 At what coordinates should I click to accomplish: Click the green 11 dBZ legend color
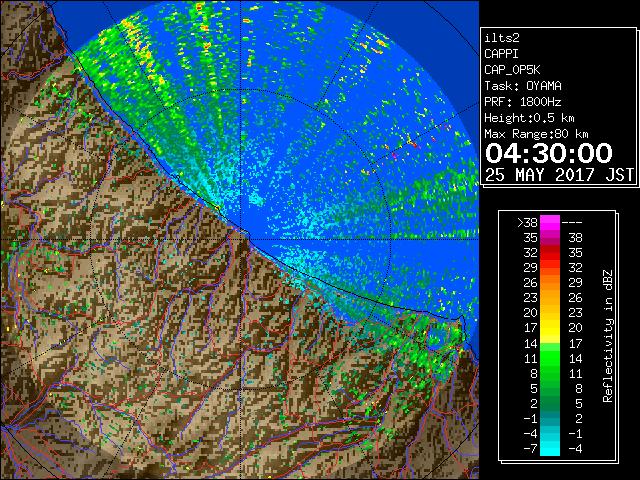coord(550,358)
